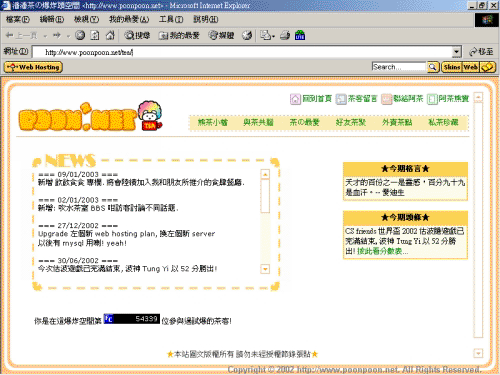Click the page scrollbar down arrow

478,353
